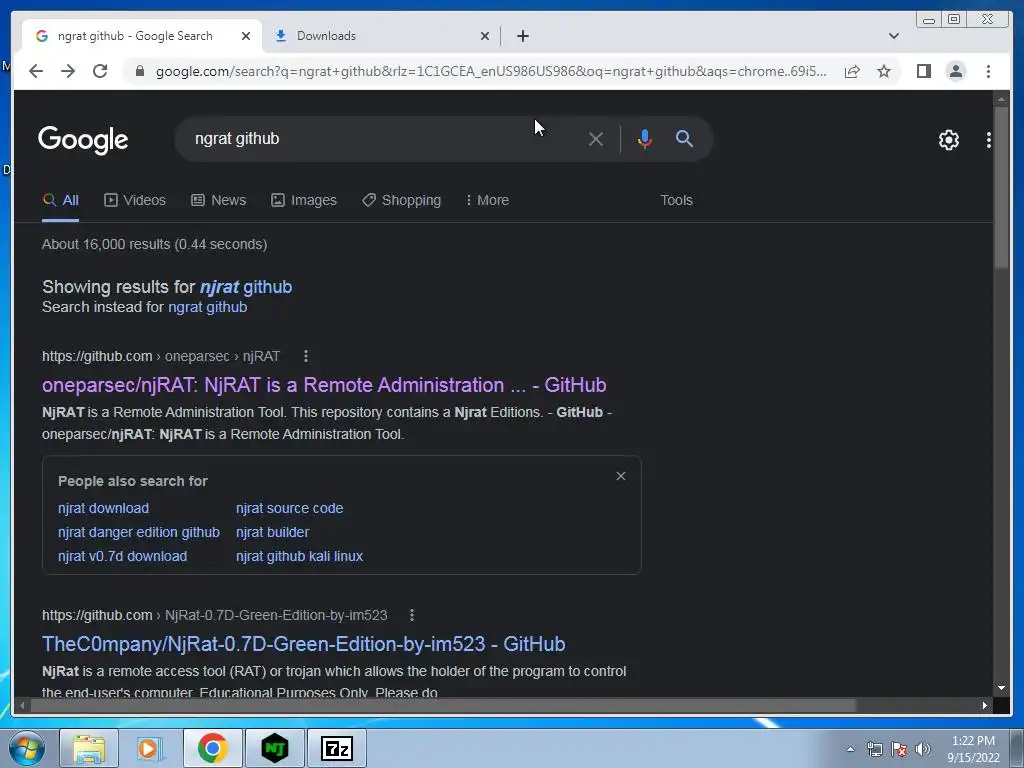
Task: View site information padlock icon
Action: (x=140, y=71)
